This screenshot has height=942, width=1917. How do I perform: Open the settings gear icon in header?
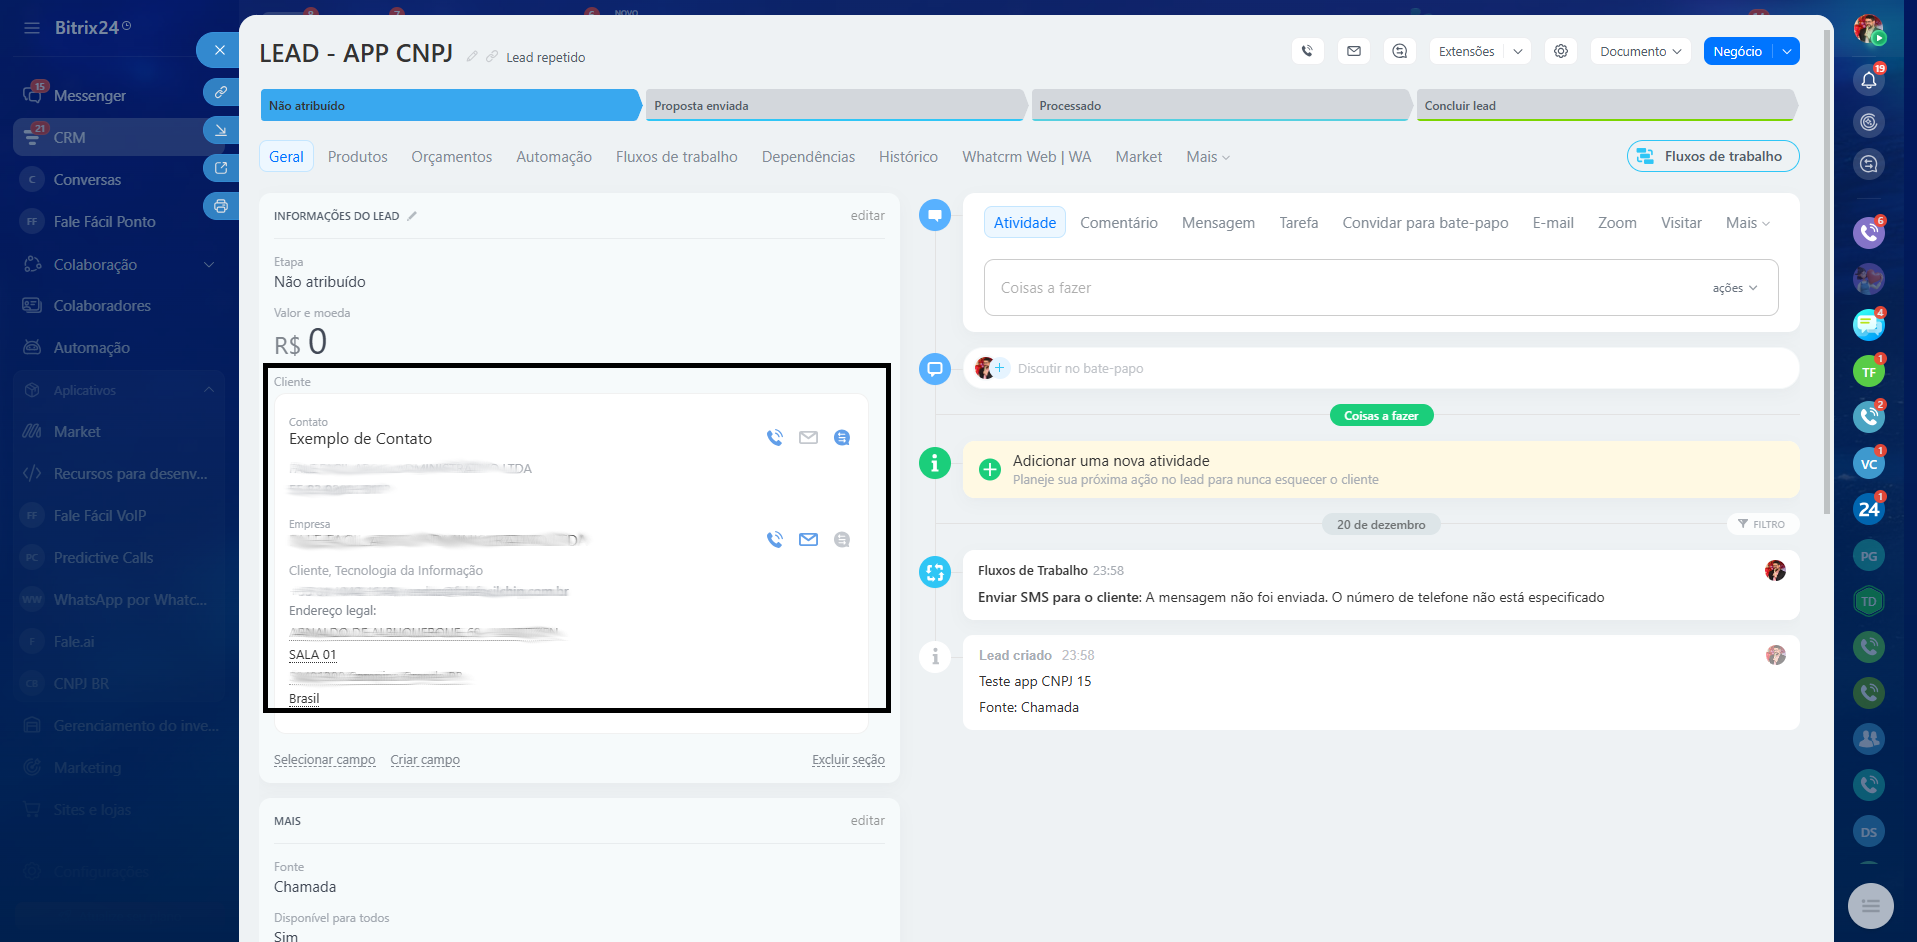pos(1560,51)
